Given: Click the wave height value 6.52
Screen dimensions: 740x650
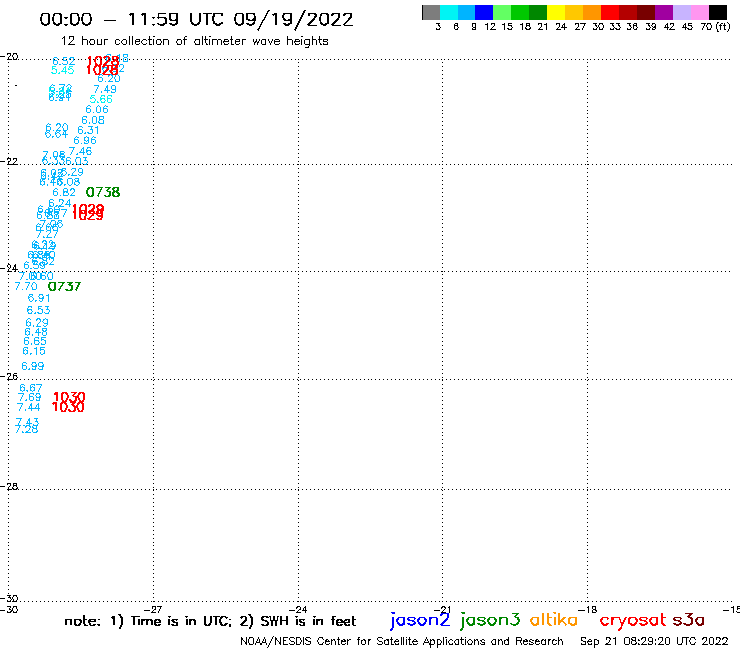Looking at the screenshot, I should (x=64, y=61).
